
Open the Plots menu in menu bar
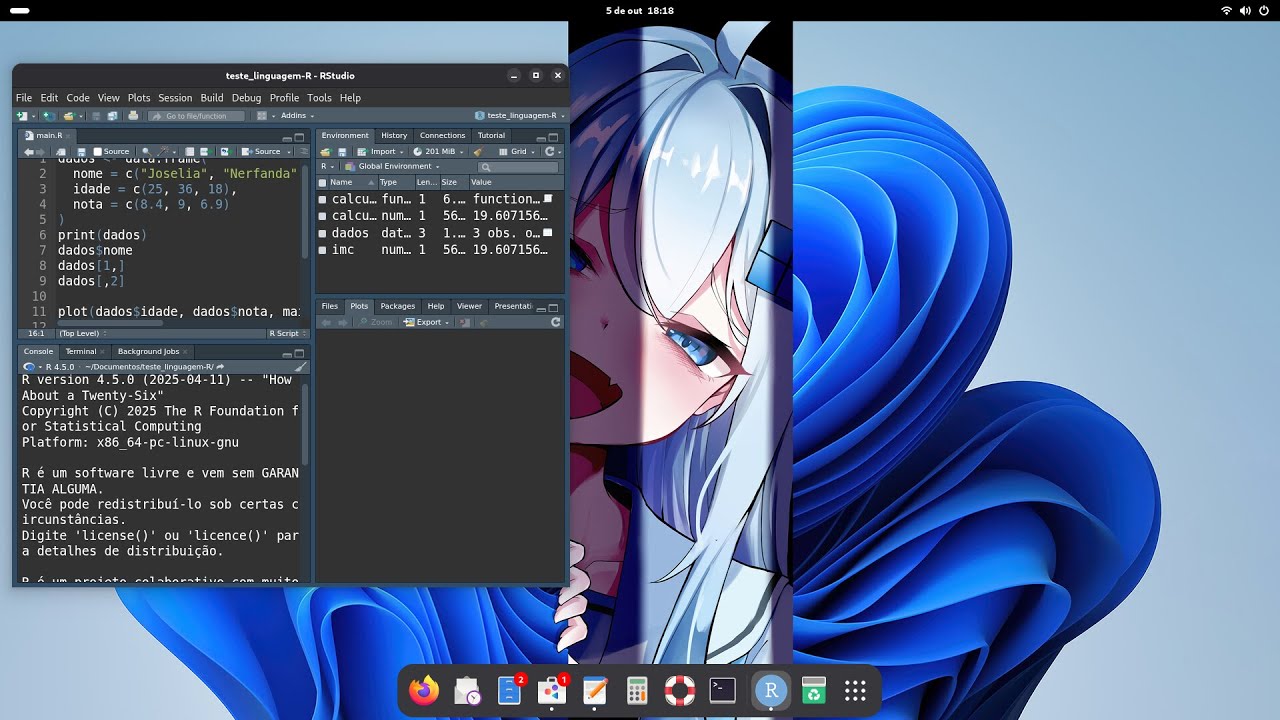pyautogui.click(x=139, y=98)
